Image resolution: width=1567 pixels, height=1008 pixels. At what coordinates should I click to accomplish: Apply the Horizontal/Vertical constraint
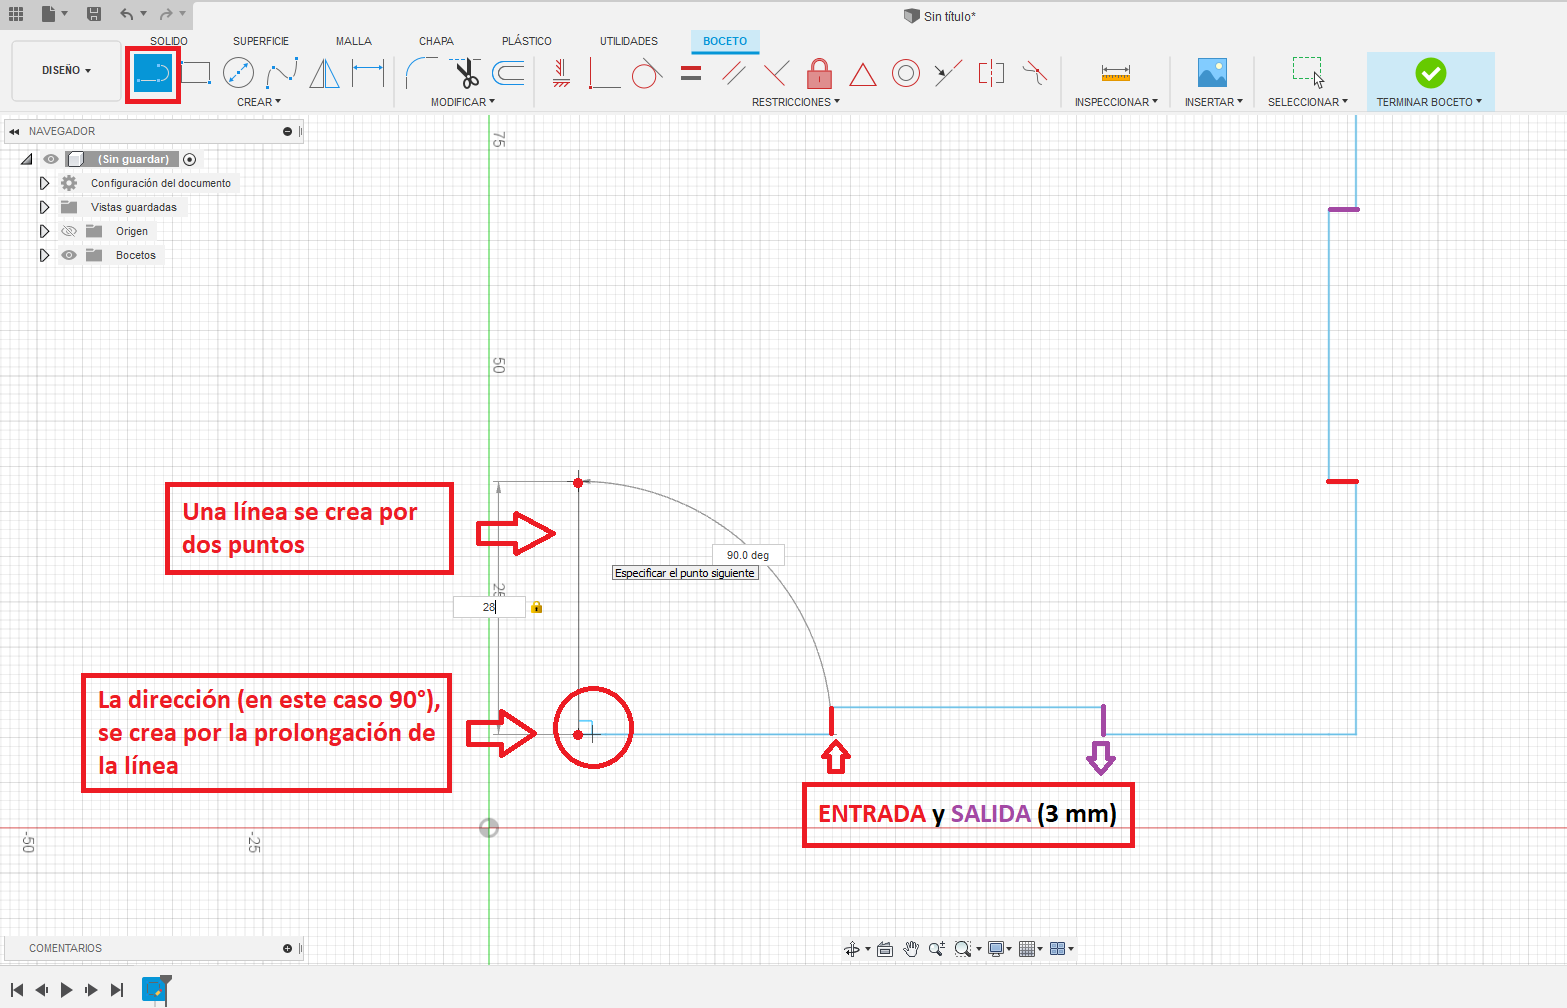click(561, 73)
